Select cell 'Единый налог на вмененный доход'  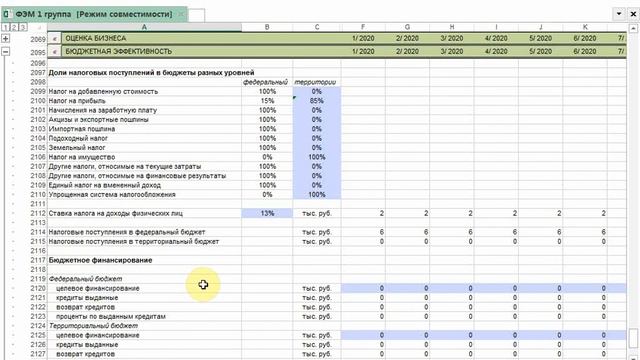pos(144,185)
